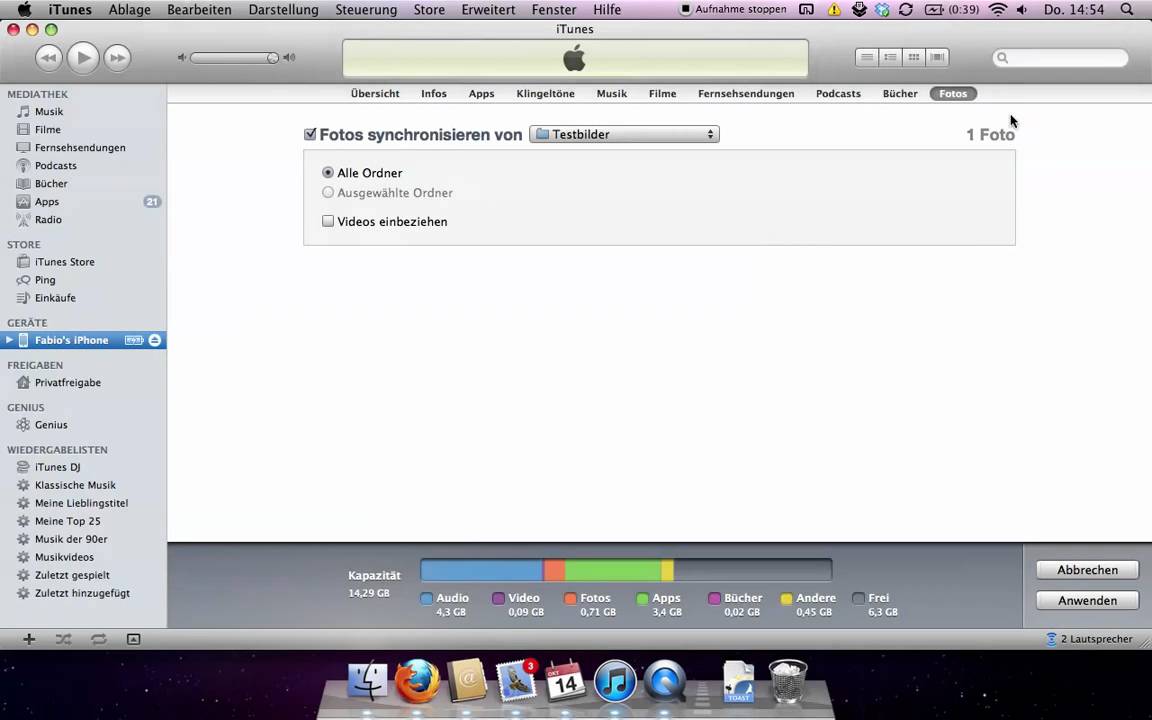Switch to the Klingeltöne tab
This screenshot has width=1152, height=720.
coord(545,93)
